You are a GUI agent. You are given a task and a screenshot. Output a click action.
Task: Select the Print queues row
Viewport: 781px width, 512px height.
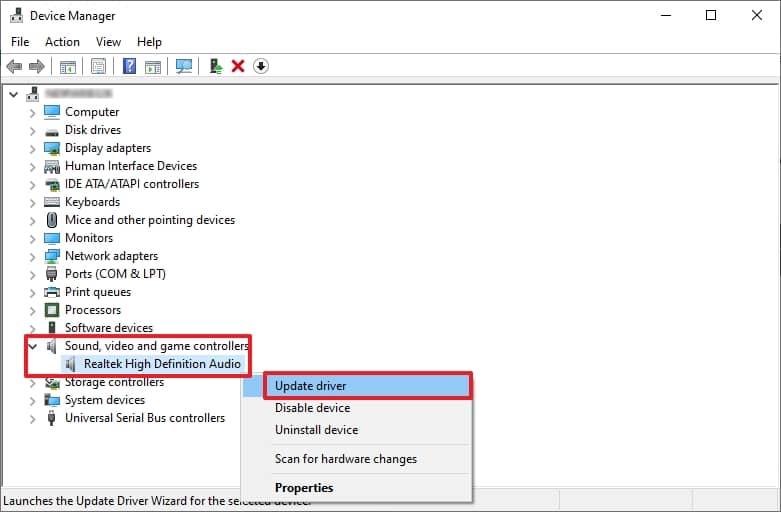98,292
